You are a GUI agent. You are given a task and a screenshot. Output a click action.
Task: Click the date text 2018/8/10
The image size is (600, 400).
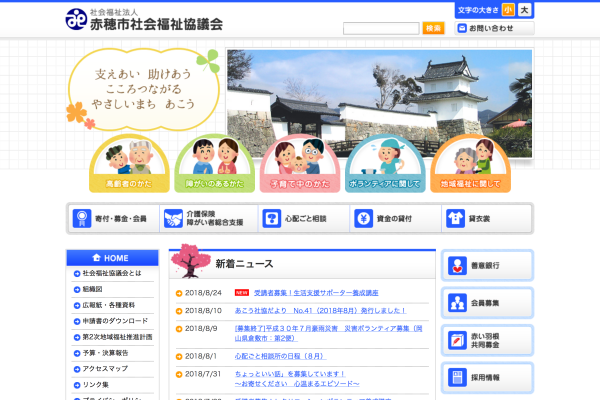point(203,310)
